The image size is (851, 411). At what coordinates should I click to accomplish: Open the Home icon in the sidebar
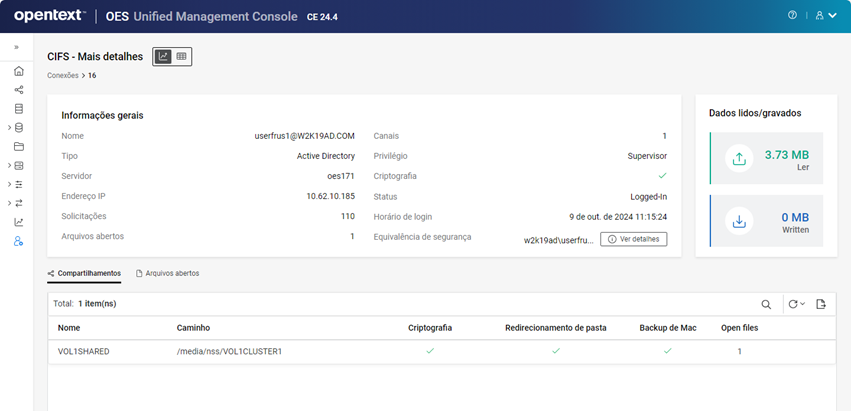click(x=18, y=71)
